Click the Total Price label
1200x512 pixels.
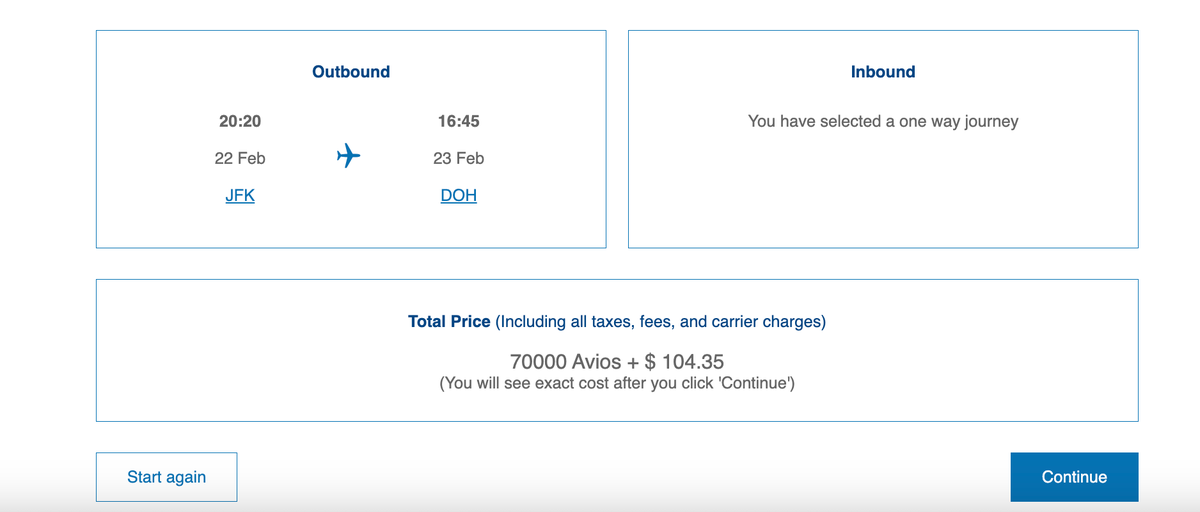tap(449, 322)
